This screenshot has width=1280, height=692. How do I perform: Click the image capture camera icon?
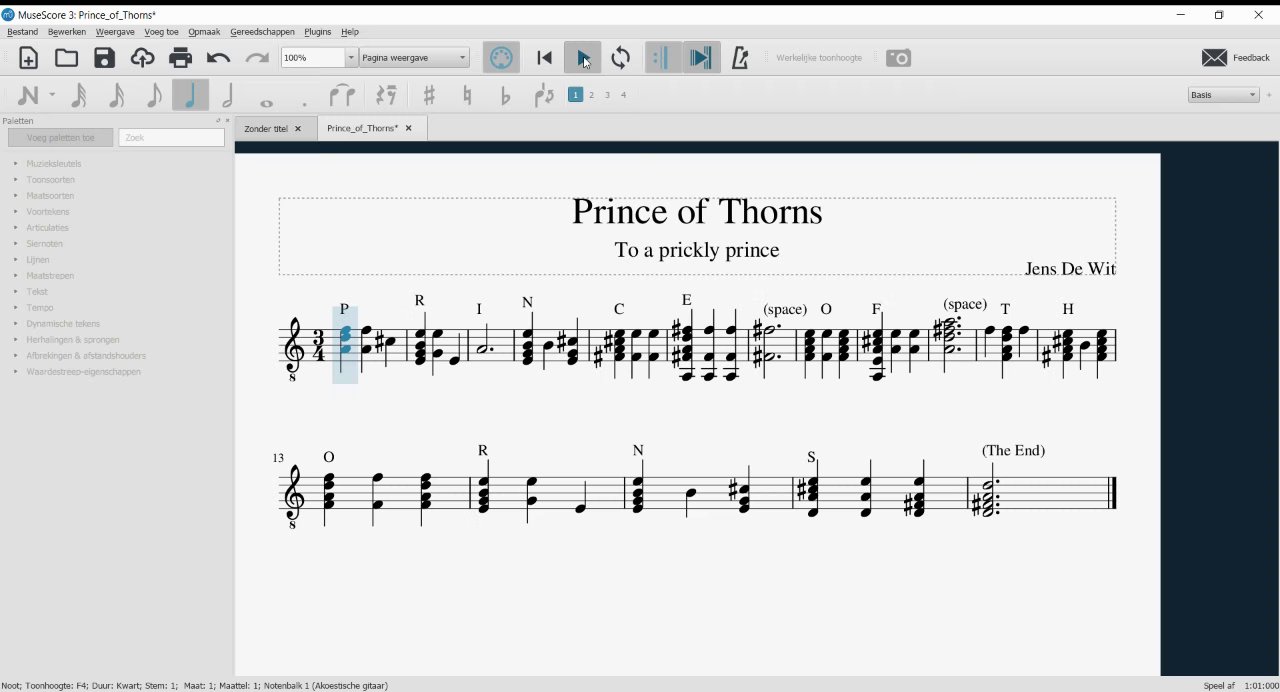[x=899, y=58]
